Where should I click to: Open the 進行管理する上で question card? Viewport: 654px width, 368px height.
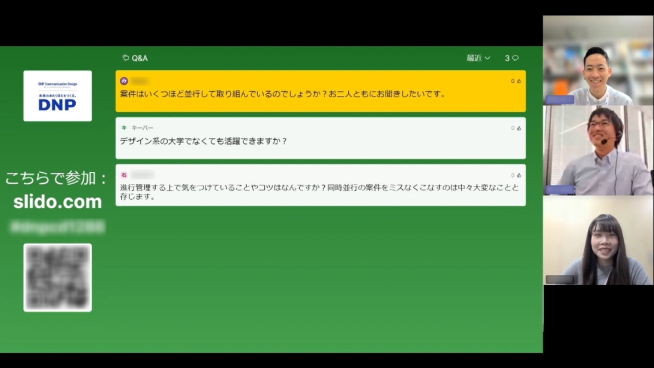[320, 185]
